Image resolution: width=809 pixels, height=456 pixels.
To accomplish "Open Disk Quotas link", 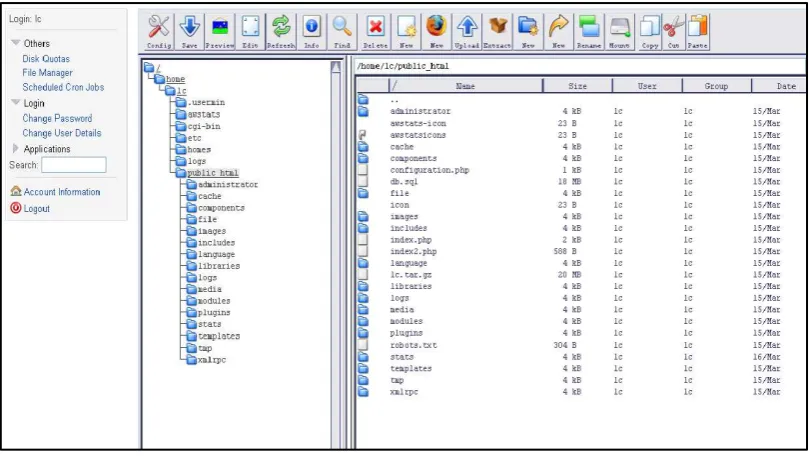I will tap(46, 58).
